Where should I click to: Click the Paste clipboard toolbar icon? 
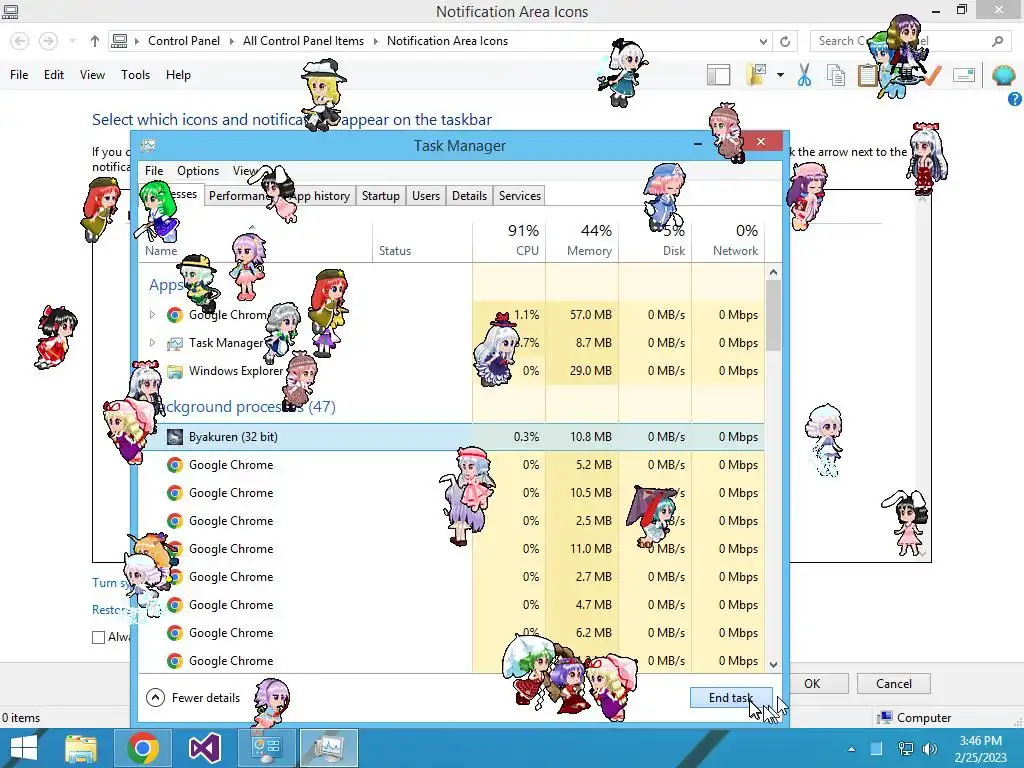pyautogui.click(x=867, y=75)
